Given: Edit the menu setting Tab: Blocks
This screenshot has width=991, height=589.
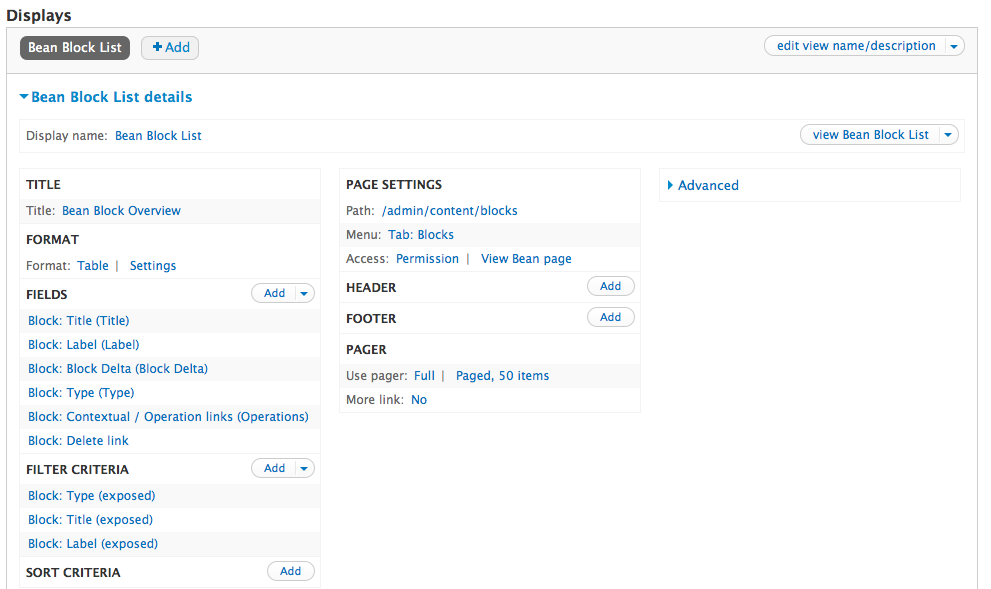Looking at the screenshot, I should (x=421, y=234).
